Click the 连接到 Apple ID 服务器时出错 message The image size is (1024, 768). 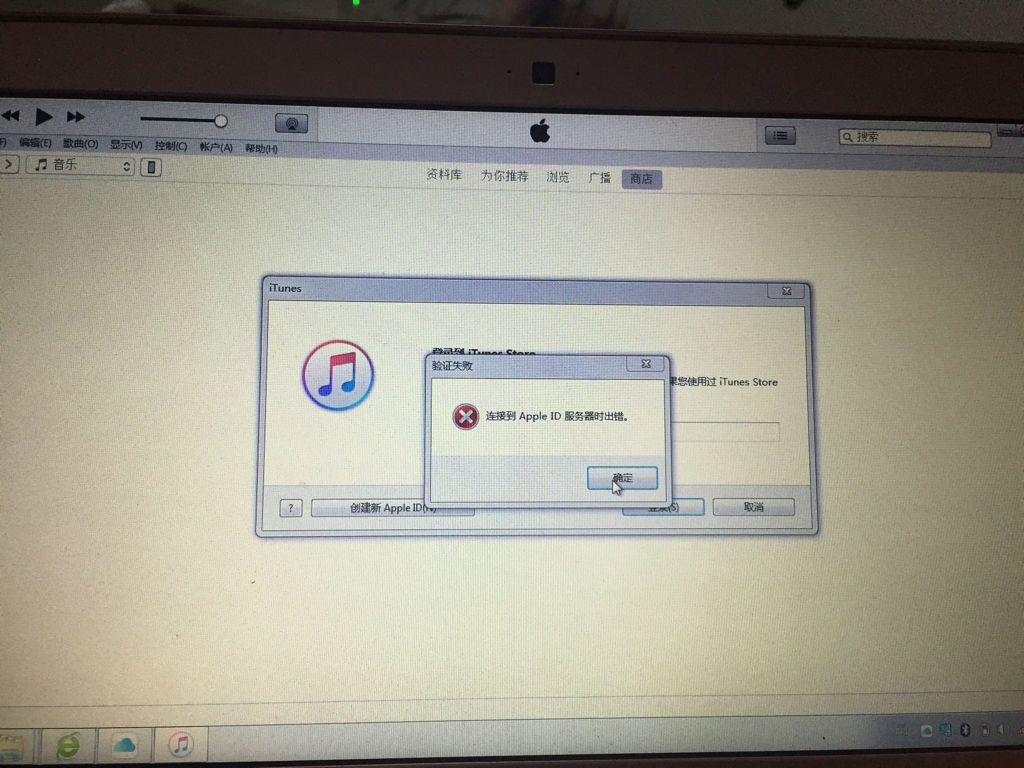coord(556,416)
